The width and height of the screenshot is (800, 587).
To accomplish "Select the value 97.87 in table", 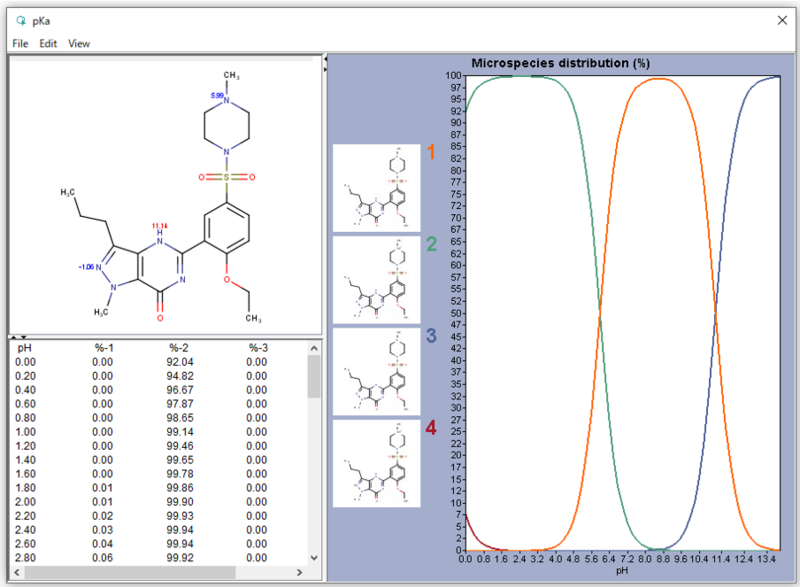I will [x=180, y=404].
